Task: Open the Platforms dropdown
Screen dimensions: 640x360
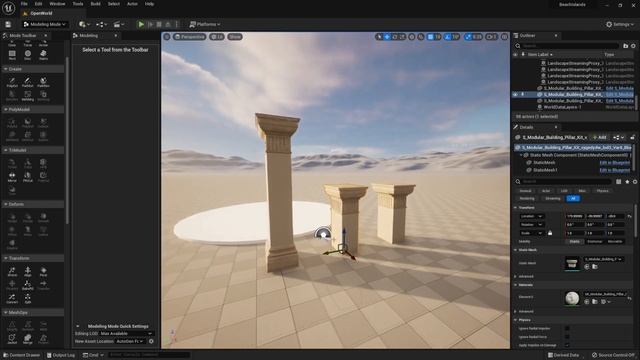Action: pos(205,24)
